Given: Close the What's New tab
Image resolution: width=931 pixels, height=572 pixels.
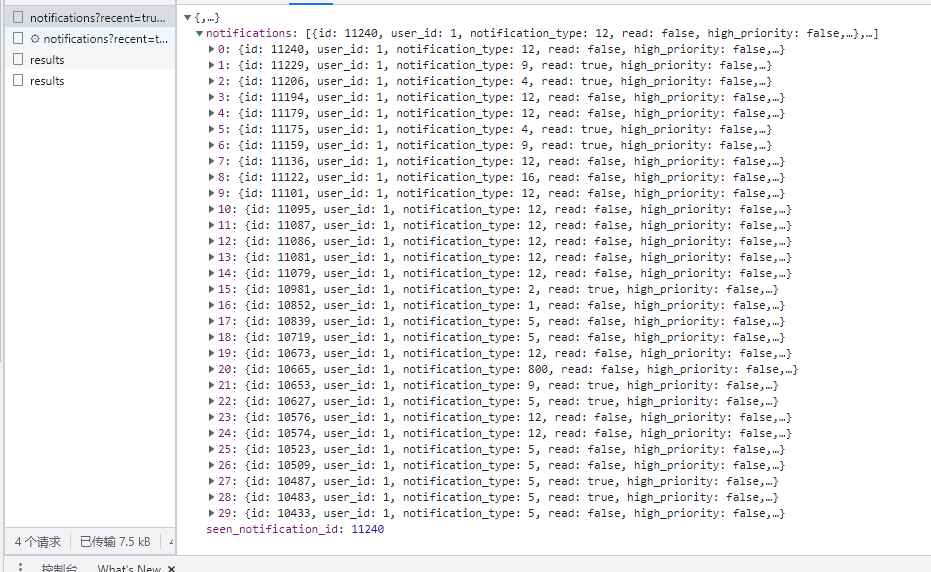Looking at the screenshot, I should click(x=172, y=568).
